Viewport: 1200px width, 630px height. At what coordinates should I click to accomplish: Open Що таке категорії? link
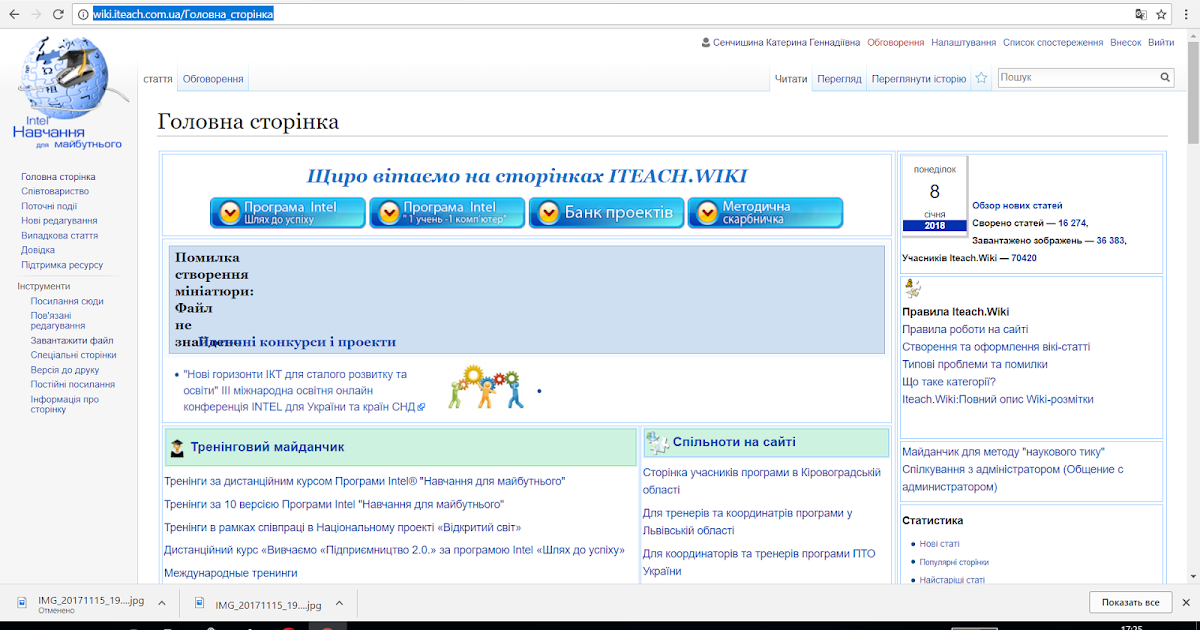pyautogui.click(x=949, y=381)
